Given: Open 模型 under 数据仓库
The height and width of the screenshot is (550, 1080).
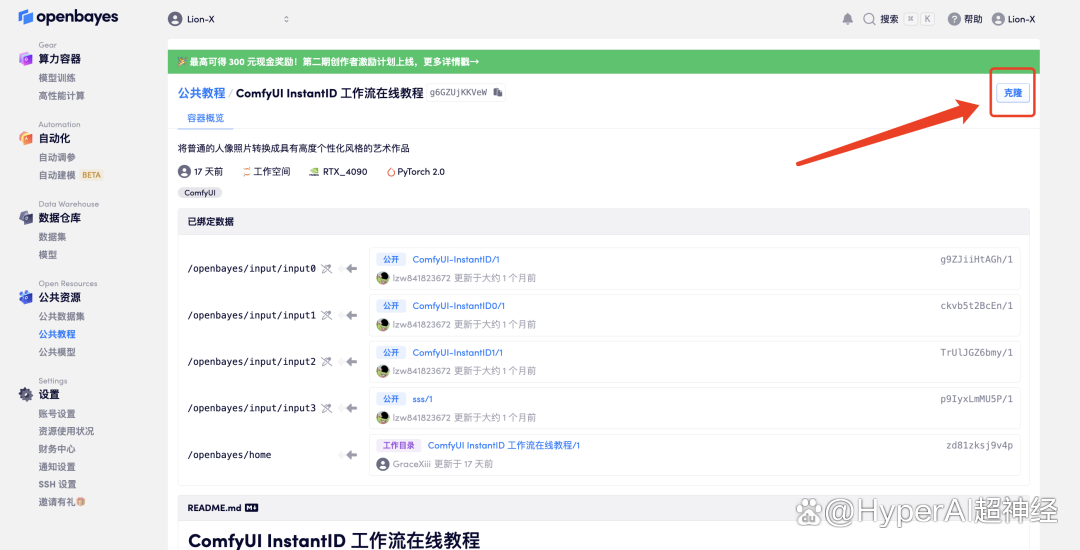Looking at the screenshot, I should pyautogui.click(x=48, y=255).
